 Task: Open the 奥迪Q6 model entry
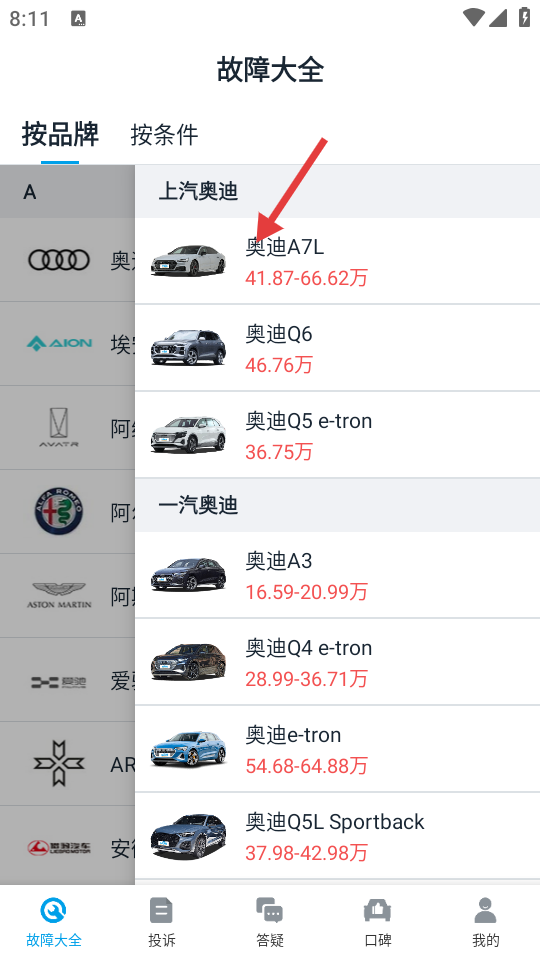[x=337, y=348]
